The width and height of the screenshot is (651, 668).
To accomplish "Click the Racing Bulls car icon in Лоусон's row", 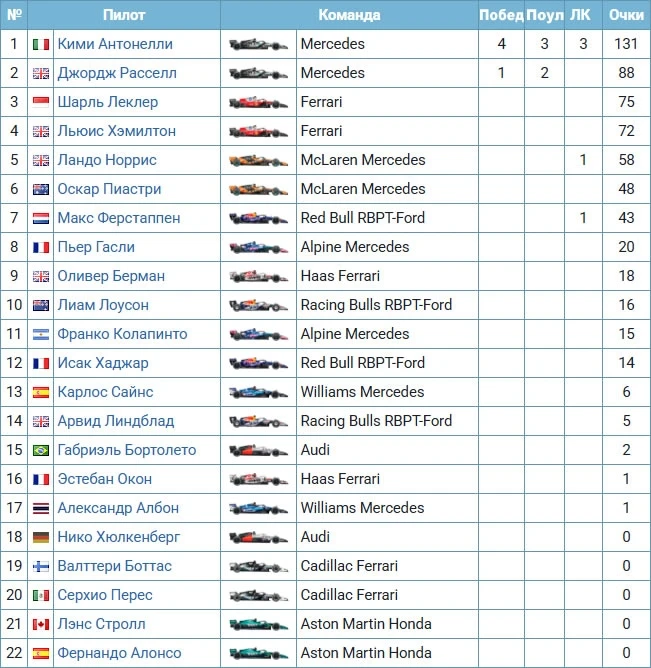I will [x=259, y=305].
